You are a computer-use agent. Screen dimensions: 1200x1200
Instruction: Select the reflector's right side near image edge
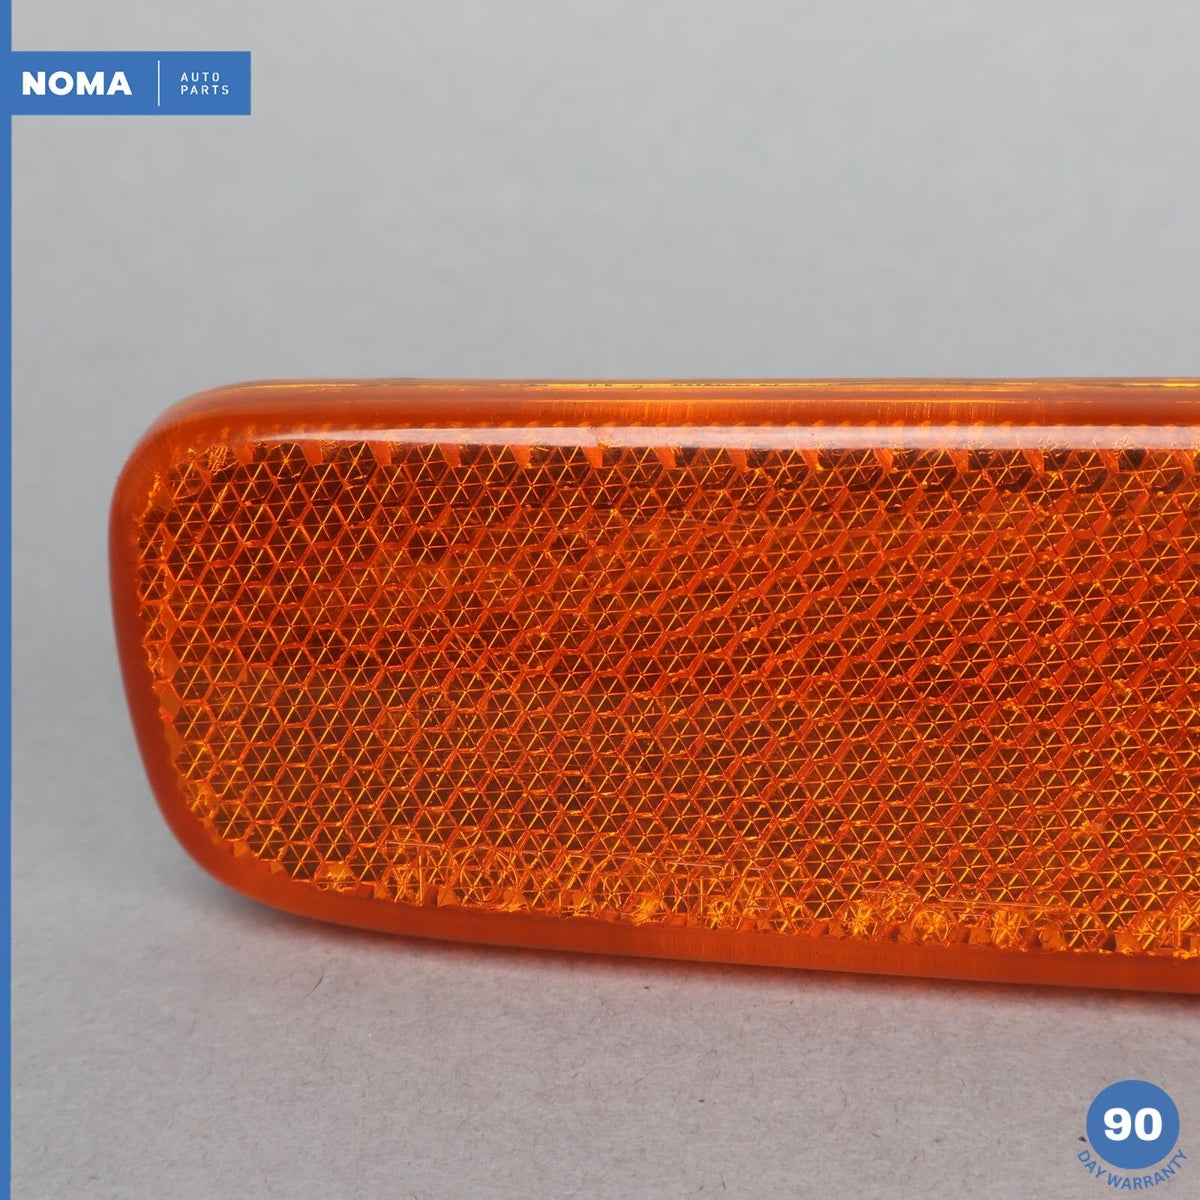tap(1170, 680)
